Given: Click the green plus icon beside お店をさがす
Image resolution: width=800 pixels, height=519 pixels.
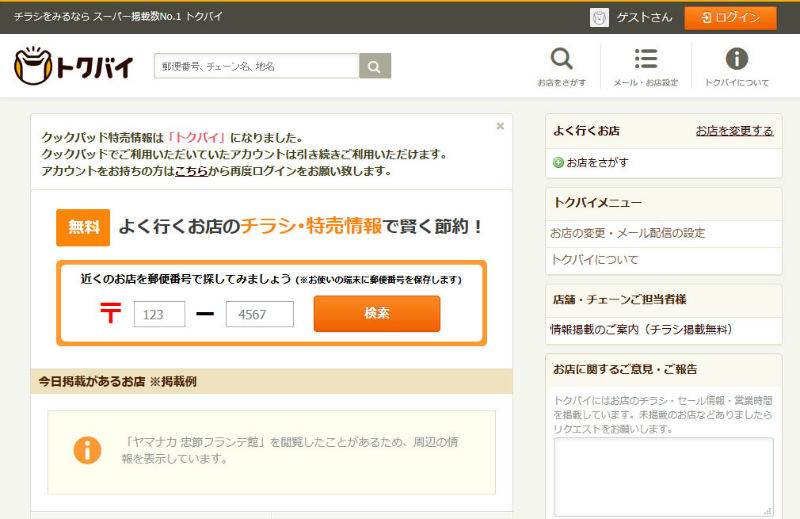Looking at the screenshot, I should click(x=558, y=162).
